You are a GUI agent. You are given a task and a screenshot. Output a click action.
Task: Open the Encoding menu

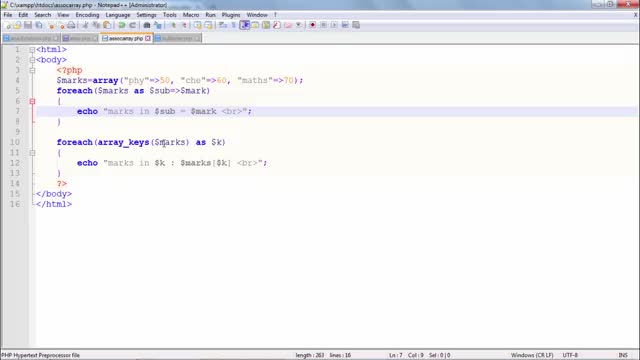point(87,15)
